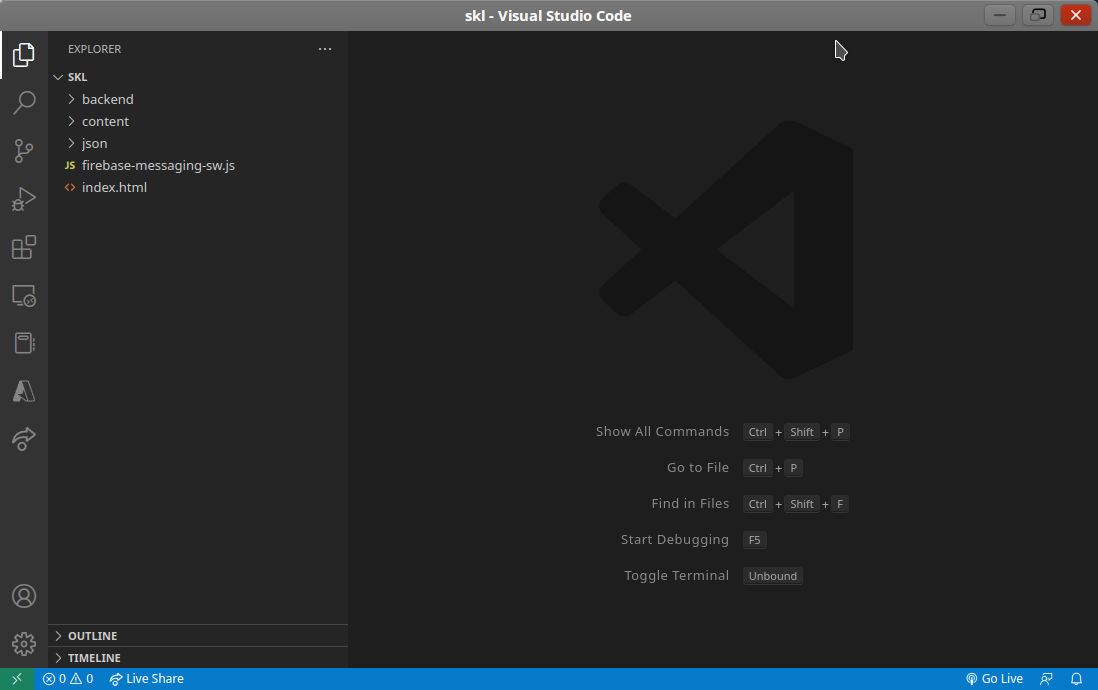Restore down the VS Code window
Viewport: 1098px width, 690px height.
1038,15
